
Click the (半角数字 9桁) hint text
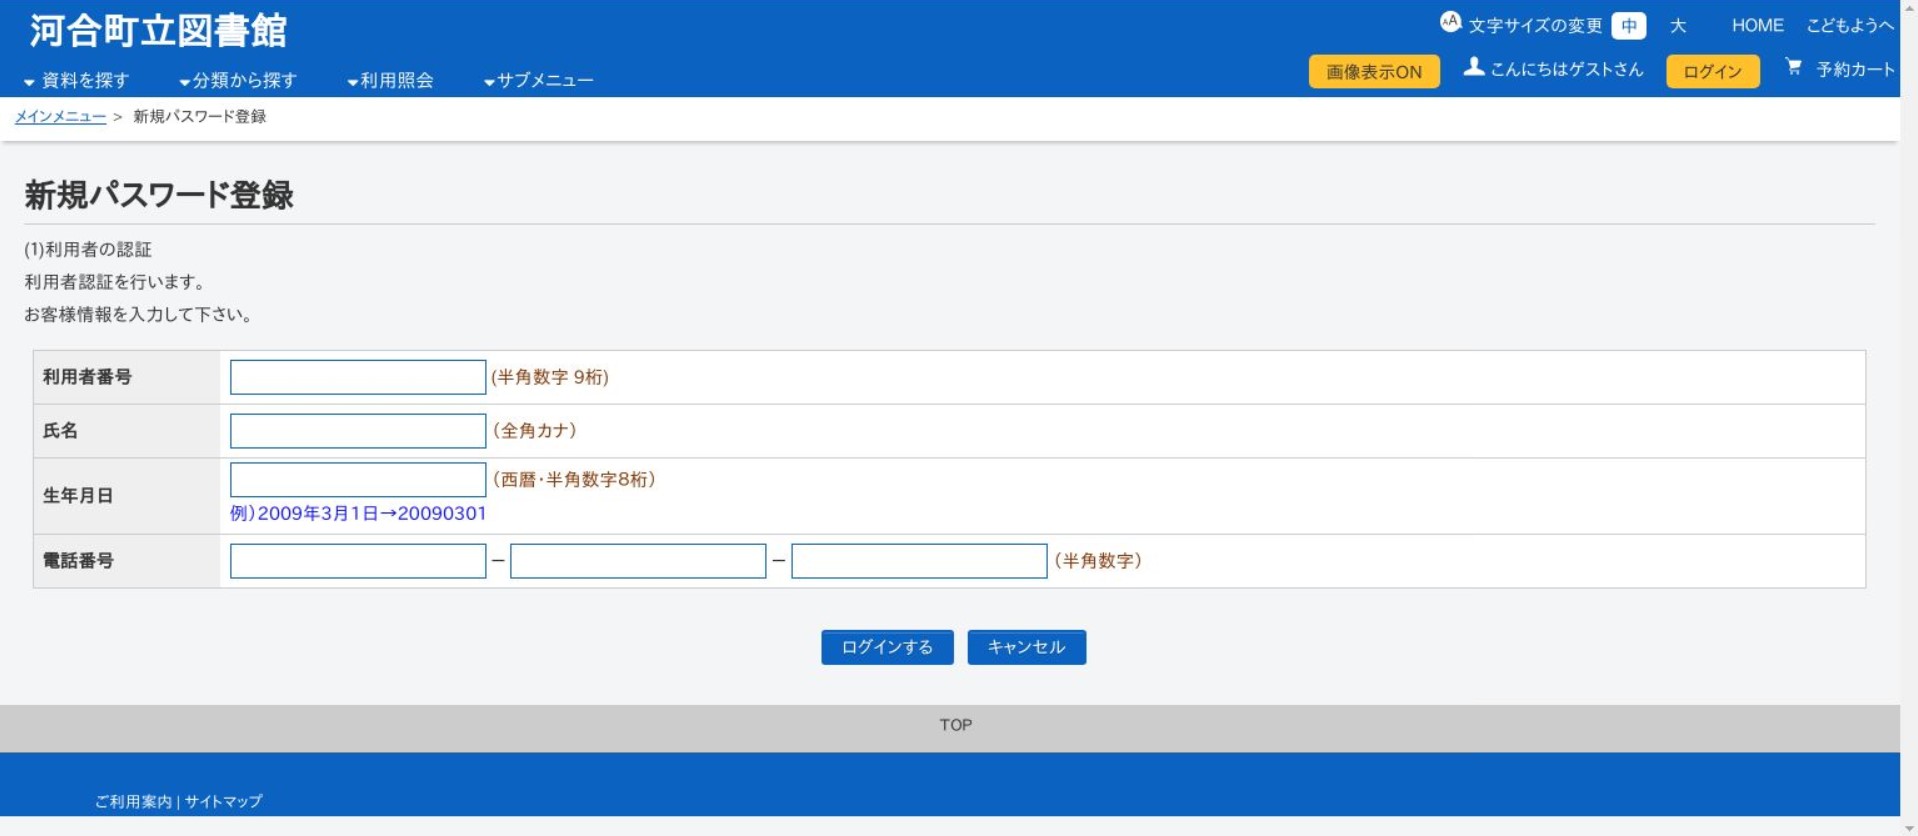click(x=550, y=378)
